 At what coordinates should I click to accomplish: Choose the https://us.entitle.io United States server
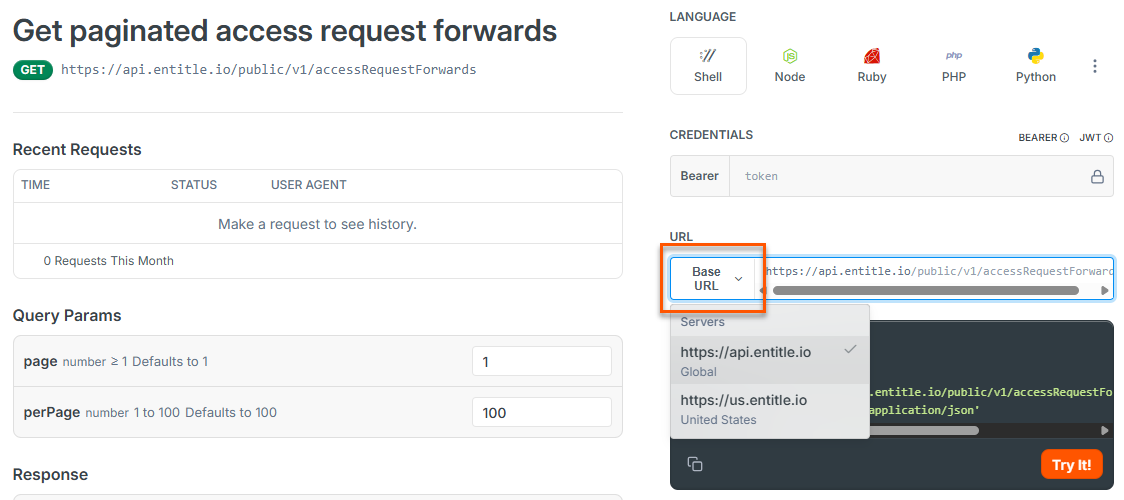coord(769,408)
